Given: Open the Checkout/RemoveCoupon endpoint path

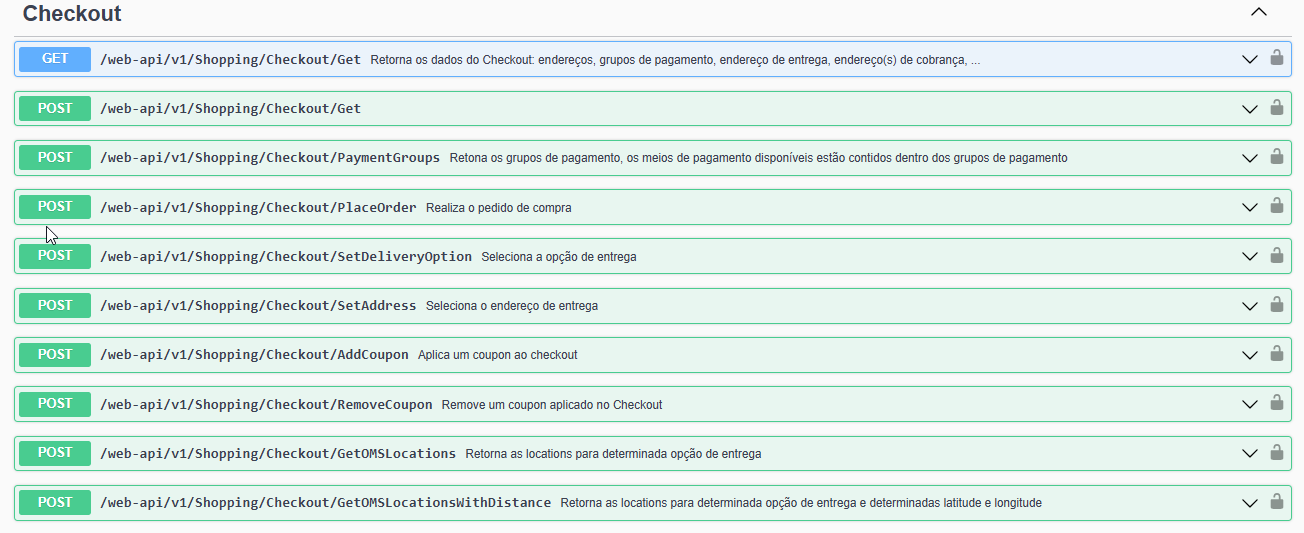Looking at the screenshot, I should [x=267, y=404].
